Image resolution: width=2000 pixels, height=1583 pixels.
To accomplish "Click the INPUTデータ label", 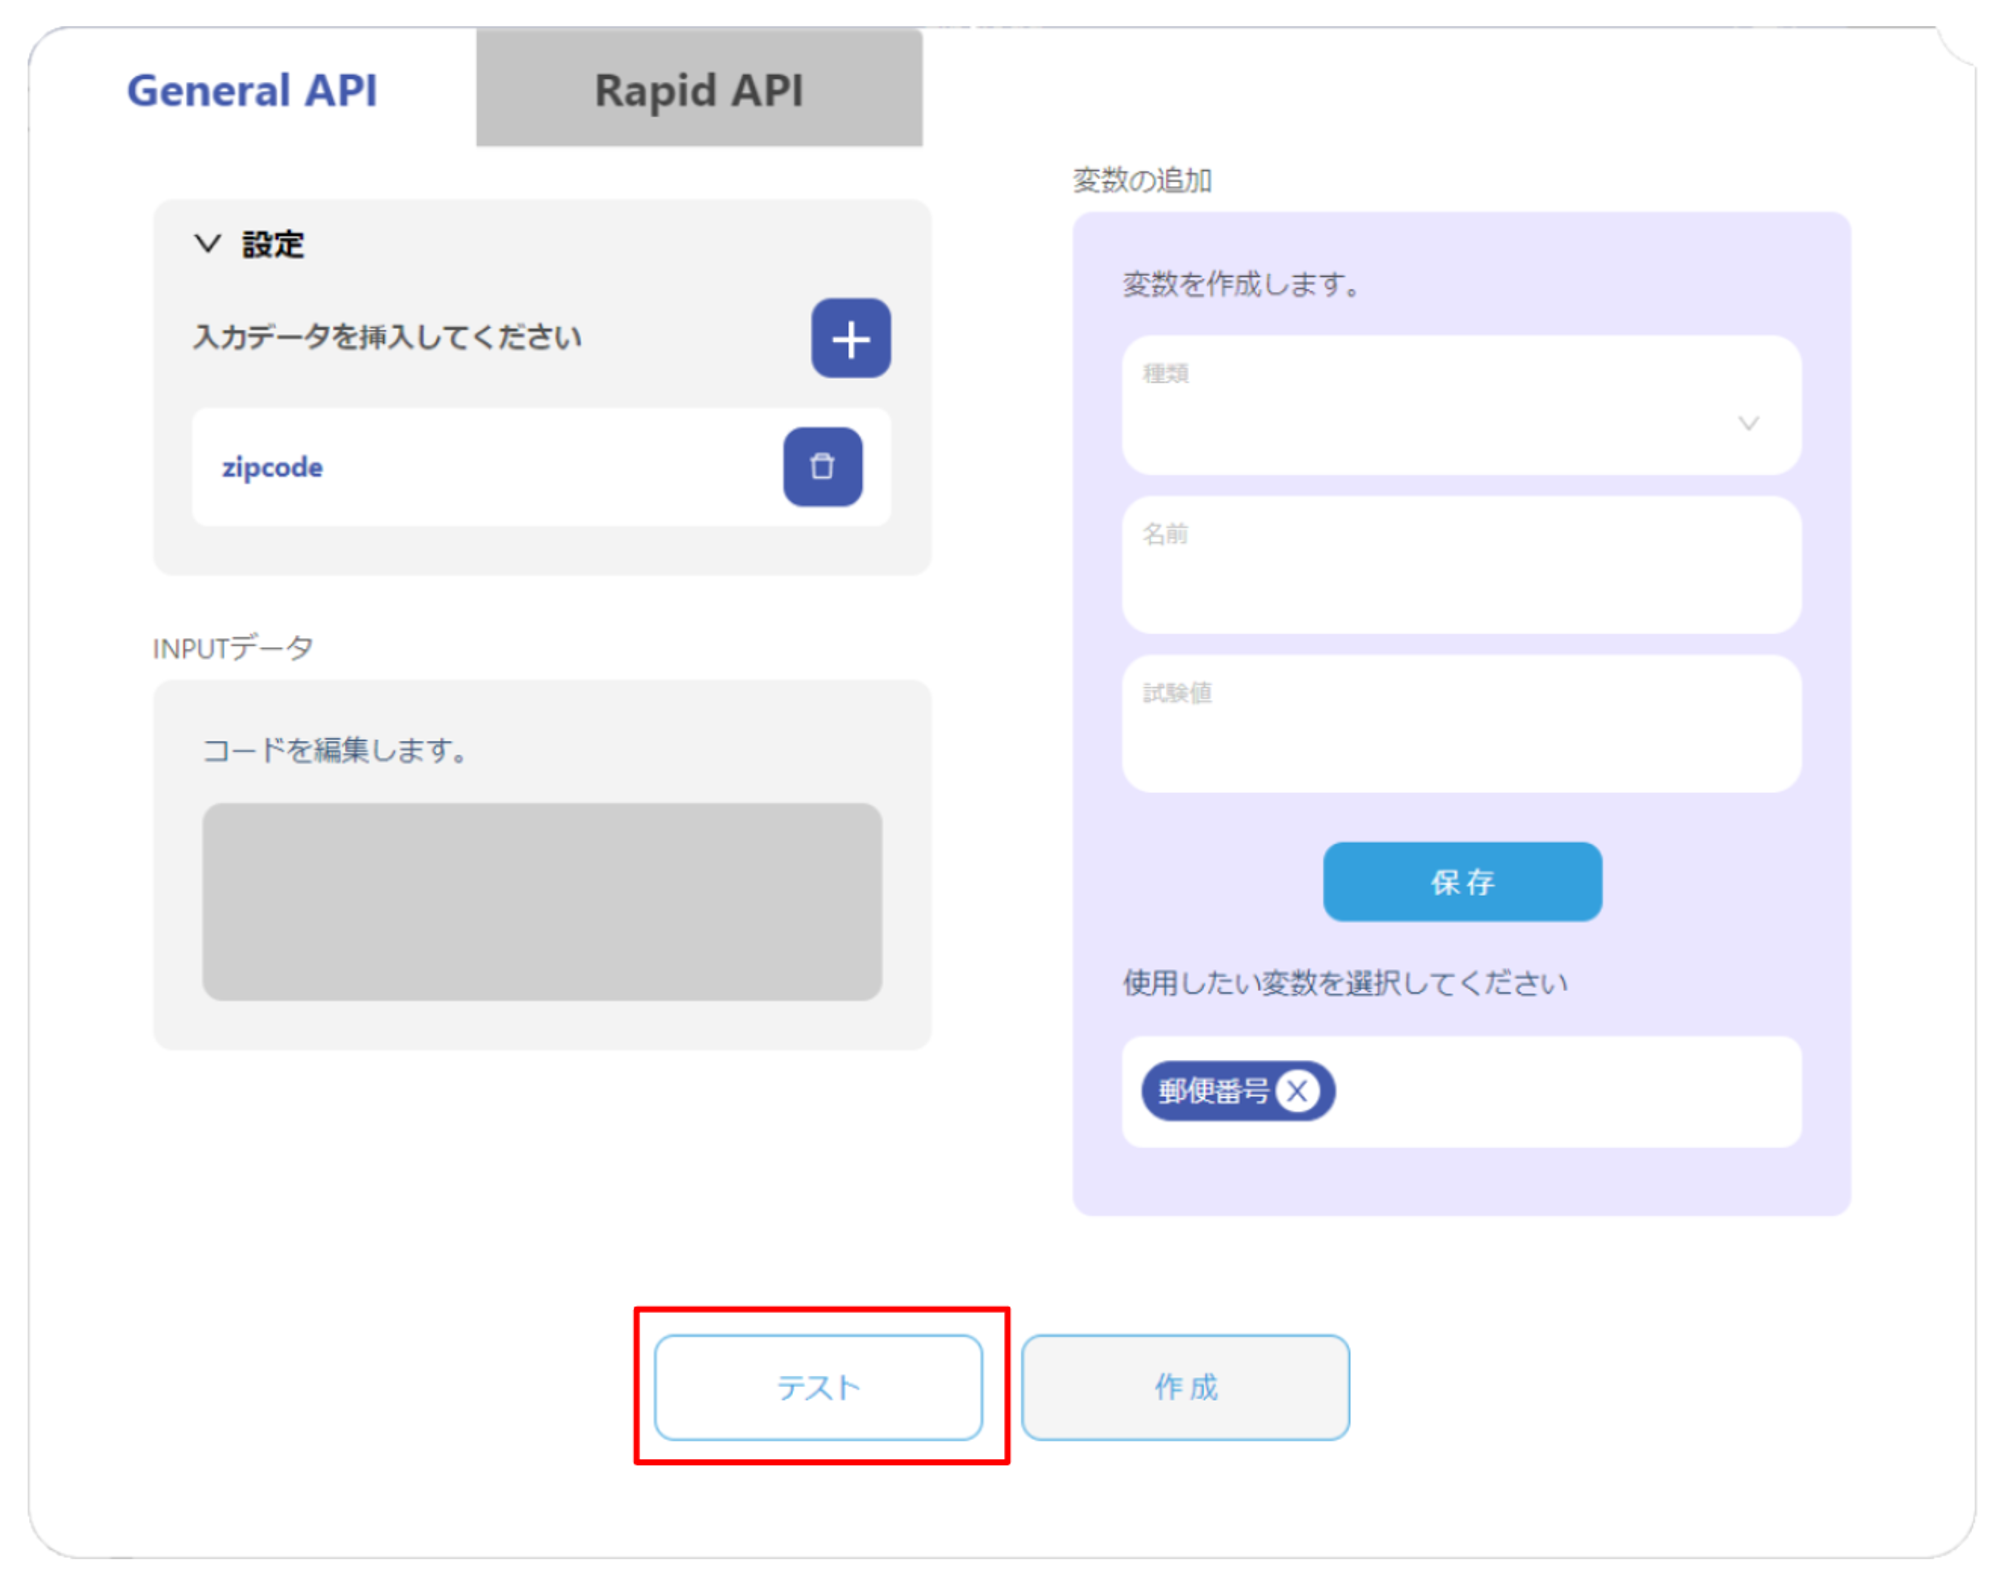I will [233, 648].
